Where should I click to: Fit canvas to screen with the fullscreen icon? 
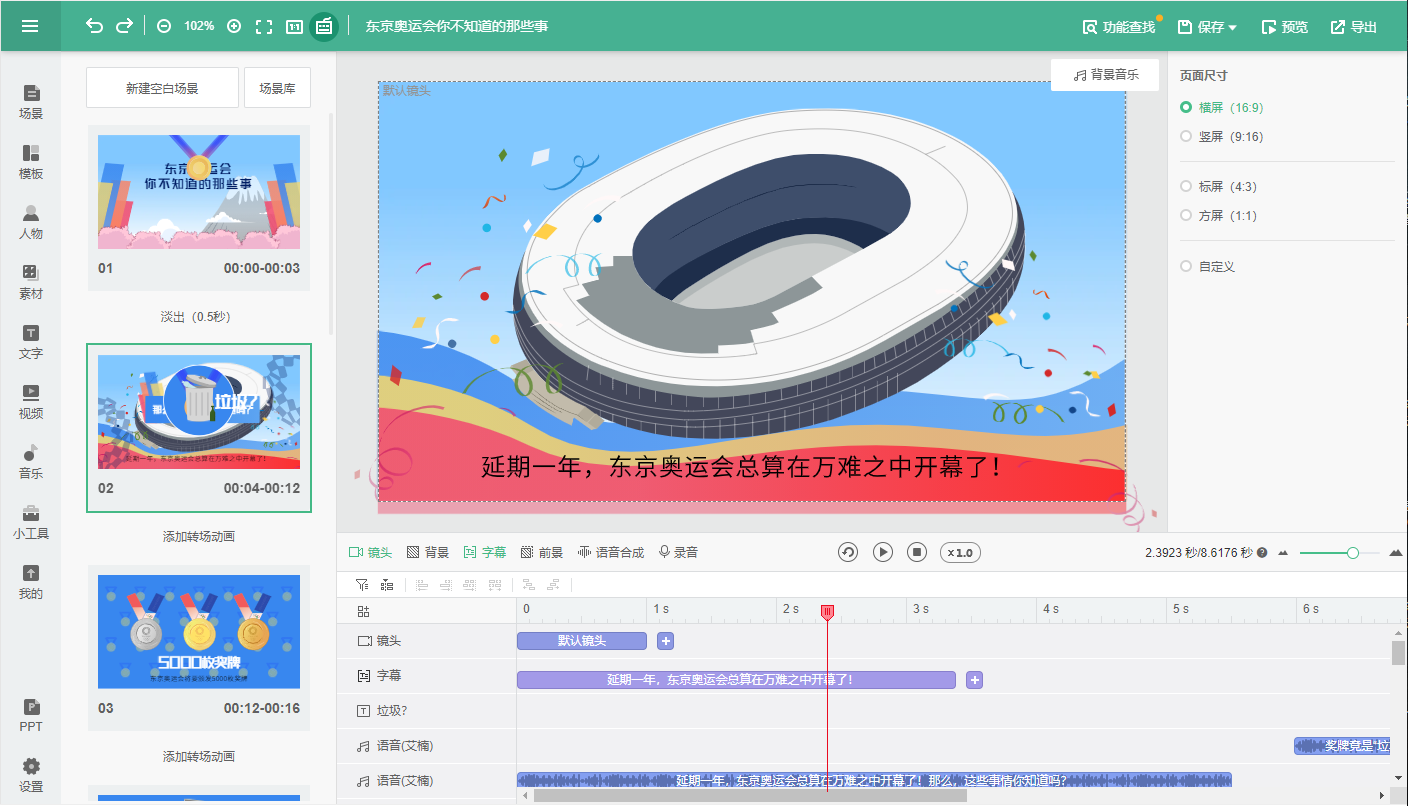click(x=264, y=26)
